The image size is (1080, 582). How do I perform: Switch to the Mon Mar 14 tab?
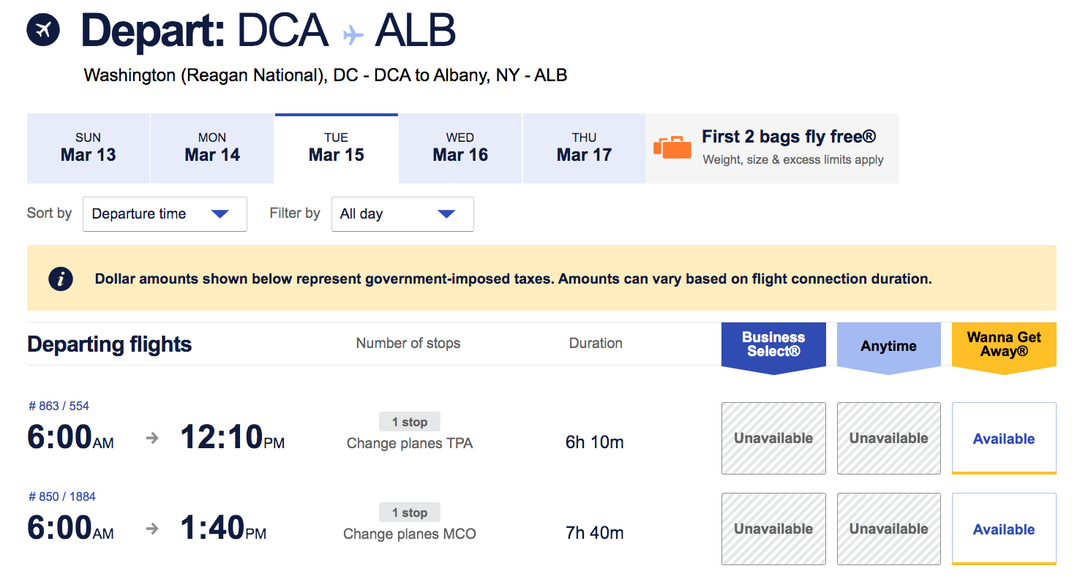[x=212, y=148]
